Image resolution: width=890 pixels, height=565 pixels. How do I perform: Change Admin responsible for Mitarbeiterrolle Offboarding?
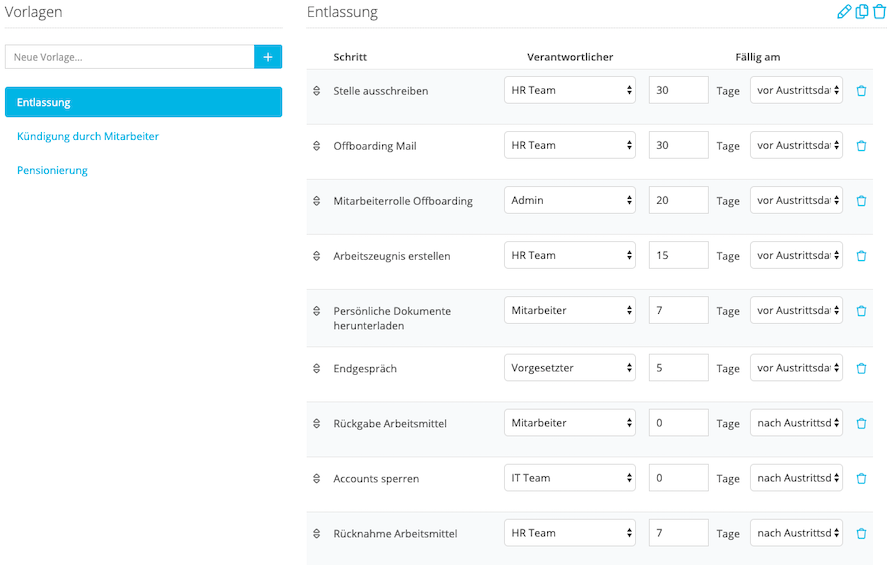(570, 200)
